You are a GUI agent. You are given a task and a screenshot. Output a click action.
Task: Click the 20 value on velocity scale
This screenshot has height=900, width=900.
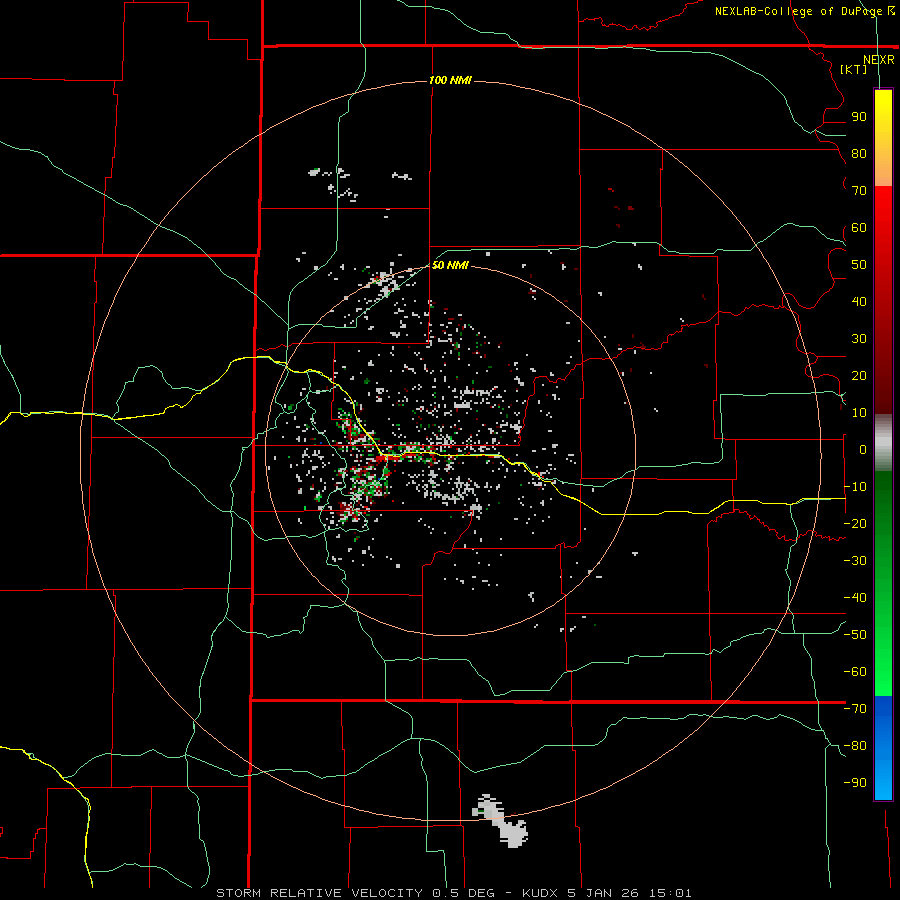pyautogui.click(x=859, y=376)
